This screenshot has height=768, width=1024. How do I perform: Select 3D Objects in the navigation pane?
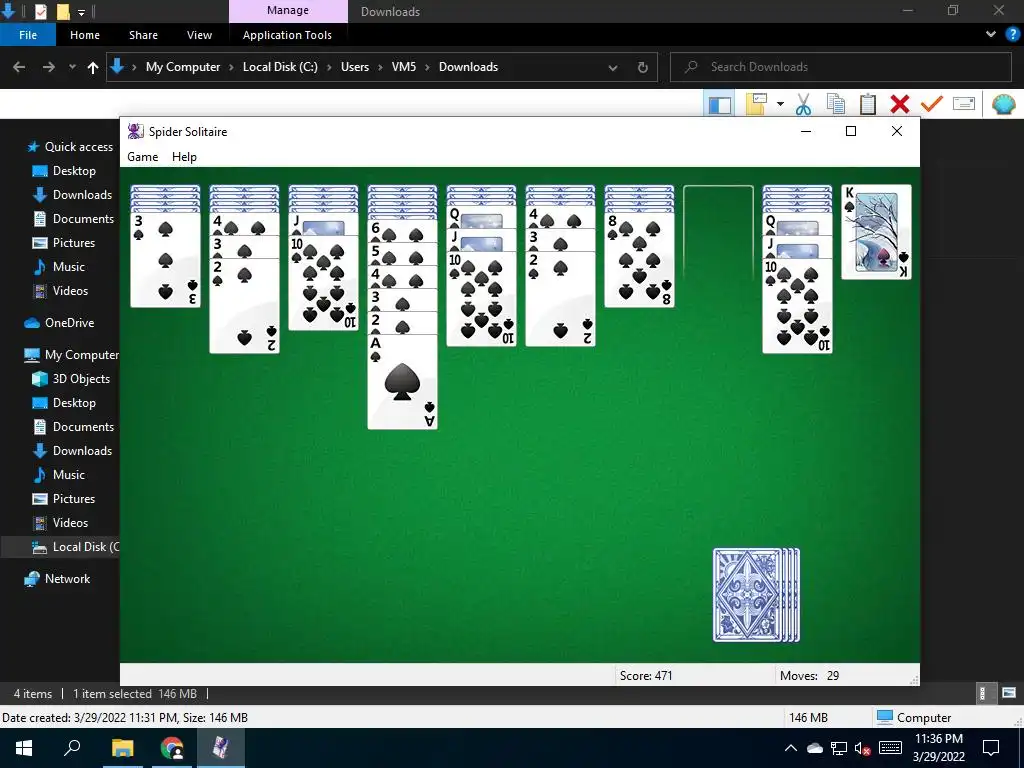pos(71,379)
